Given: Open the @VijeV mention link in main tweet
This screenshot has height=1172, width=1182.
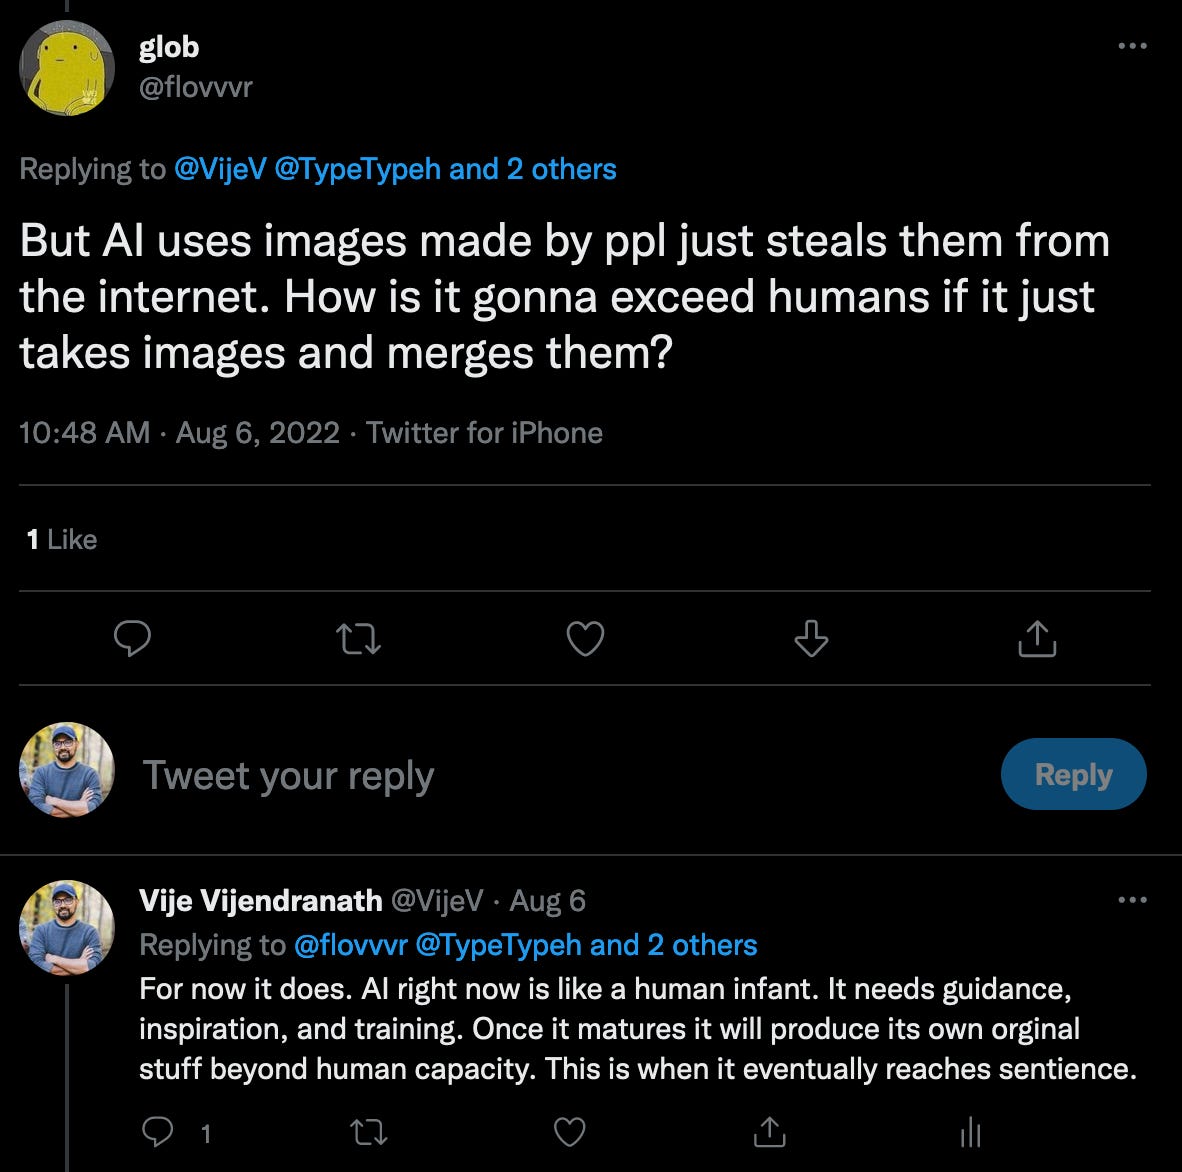Looking at the screenshot, I should [x=220, y=169].
